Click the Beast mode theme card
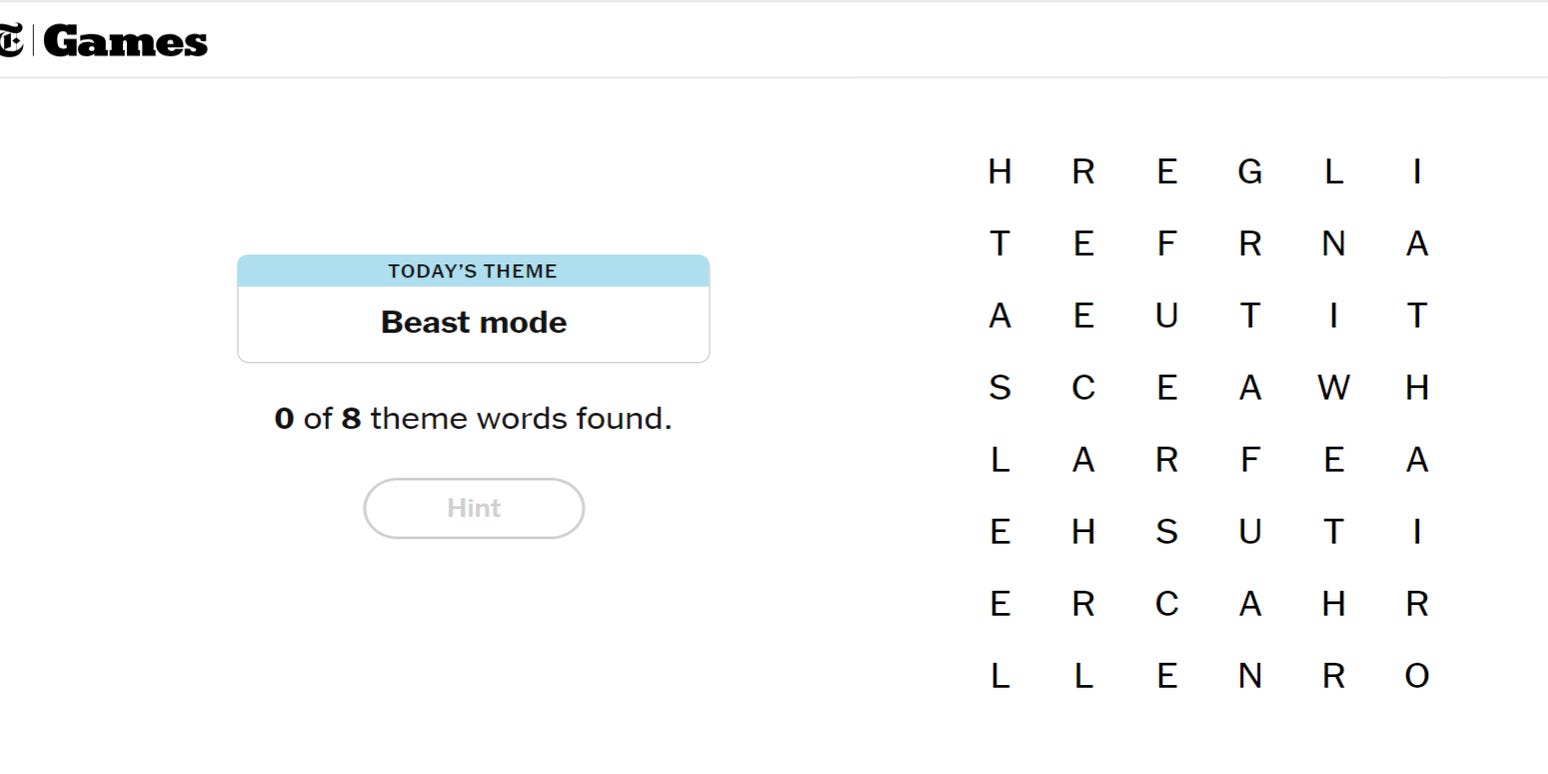The width and height of the screenshot is (1548, 774). click(473, 309)
